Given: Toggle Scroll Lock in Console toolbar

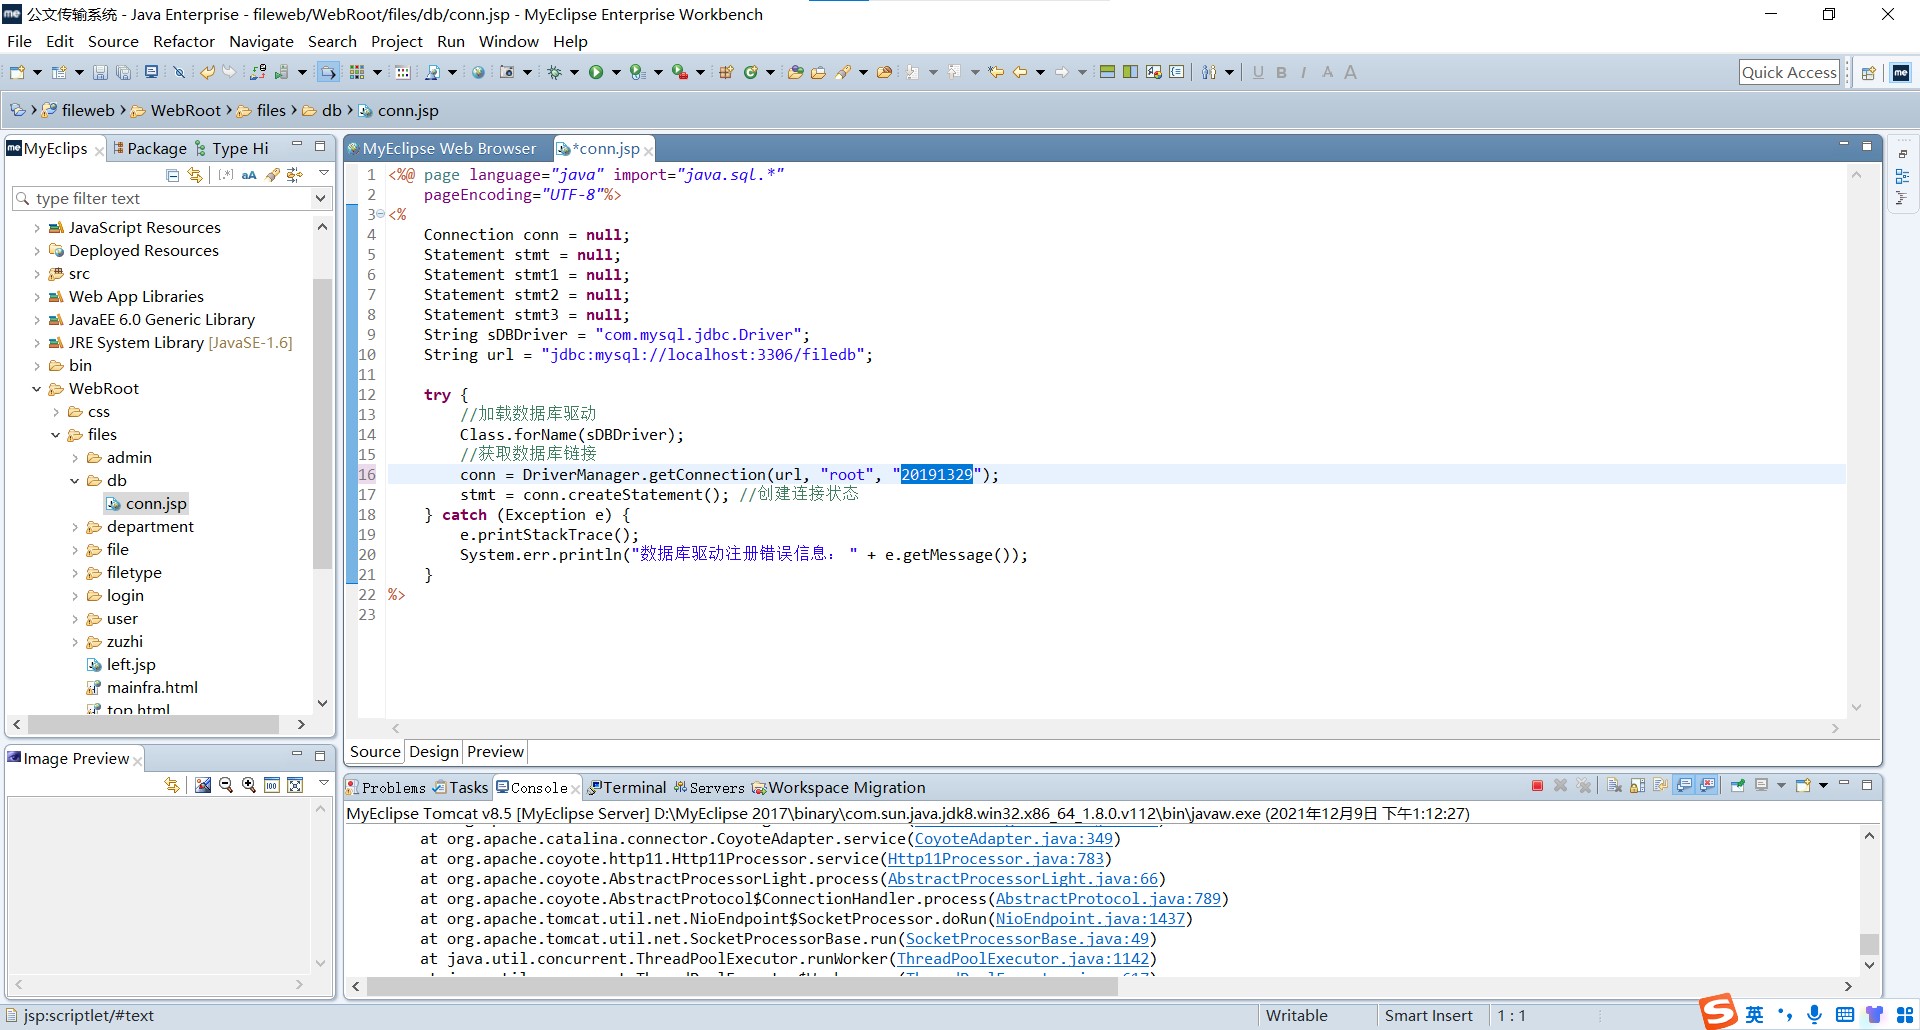Looking at the screenshot, I should click(1637, 786).
